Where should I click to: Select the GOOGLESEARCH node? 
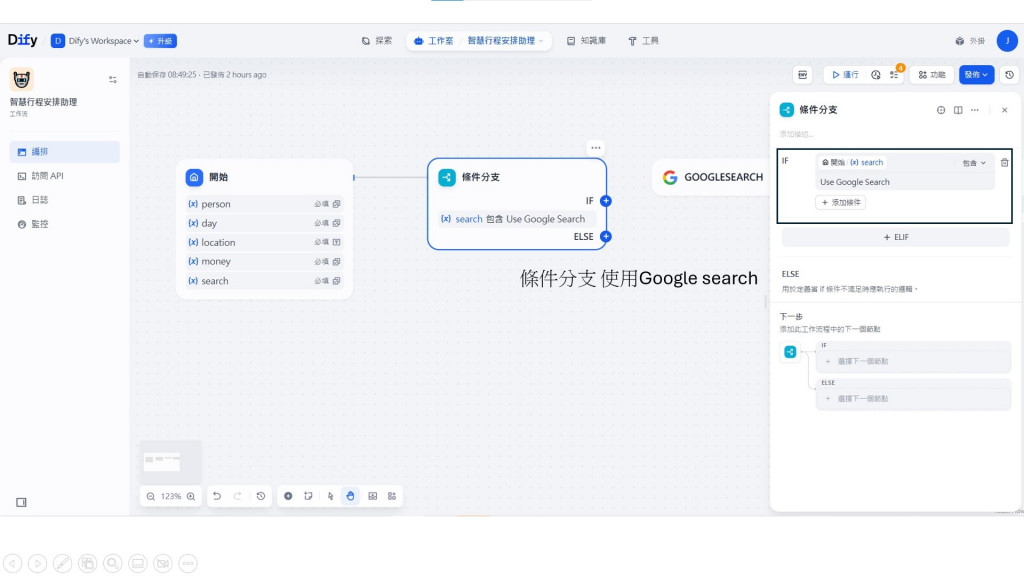click(712, 177)
